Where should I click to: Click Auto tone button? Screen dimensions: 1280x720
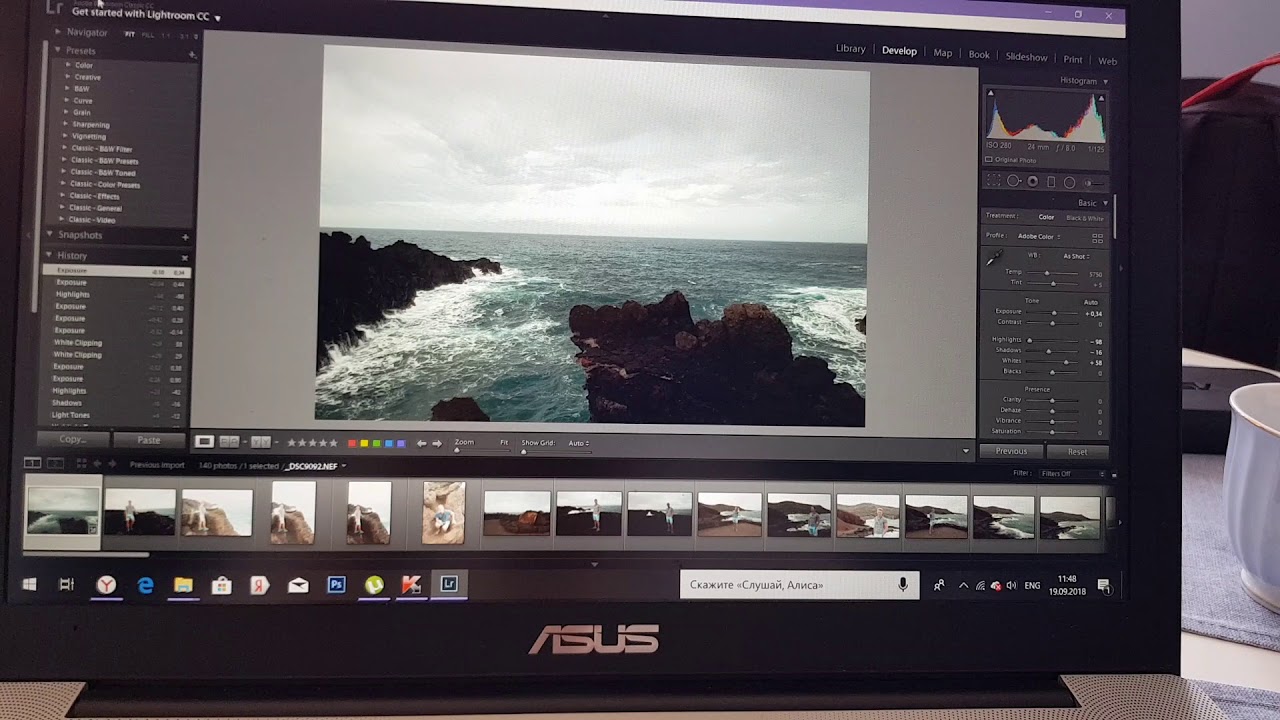(x=1091, y=302)
